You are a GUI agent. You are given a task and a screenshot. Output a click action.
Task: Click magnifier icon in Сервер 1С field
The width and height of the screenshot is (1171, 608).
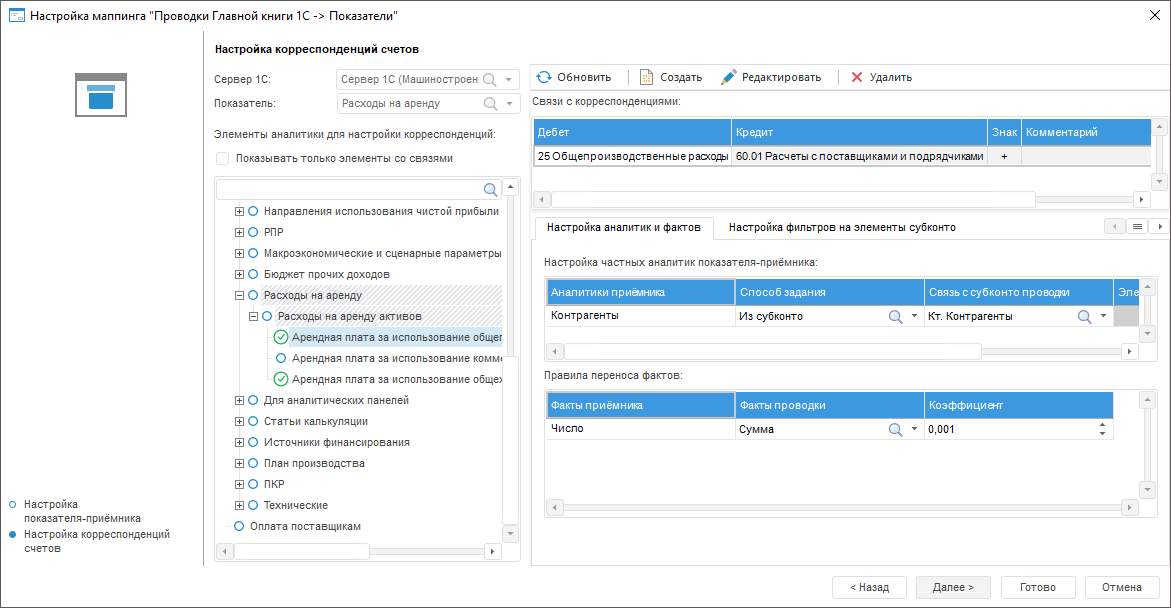click(x=490, y=79)
